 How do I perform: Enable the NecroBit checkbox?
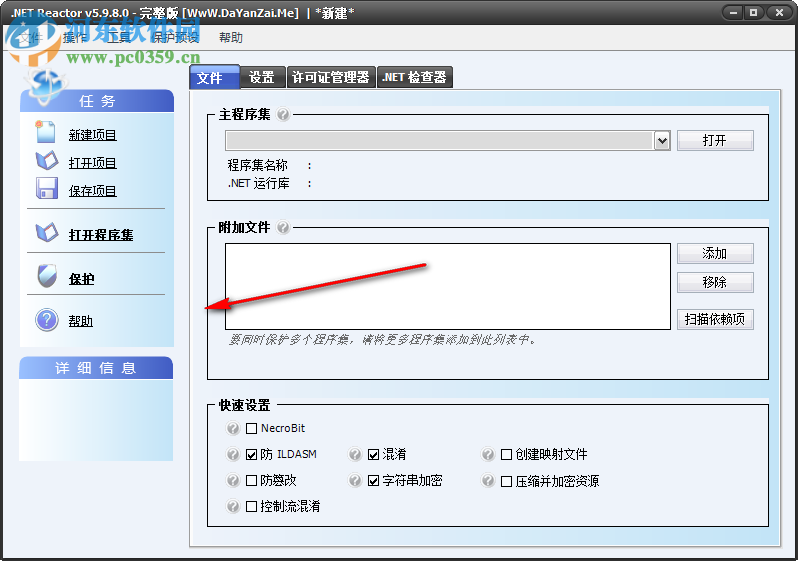coord(251,429)
